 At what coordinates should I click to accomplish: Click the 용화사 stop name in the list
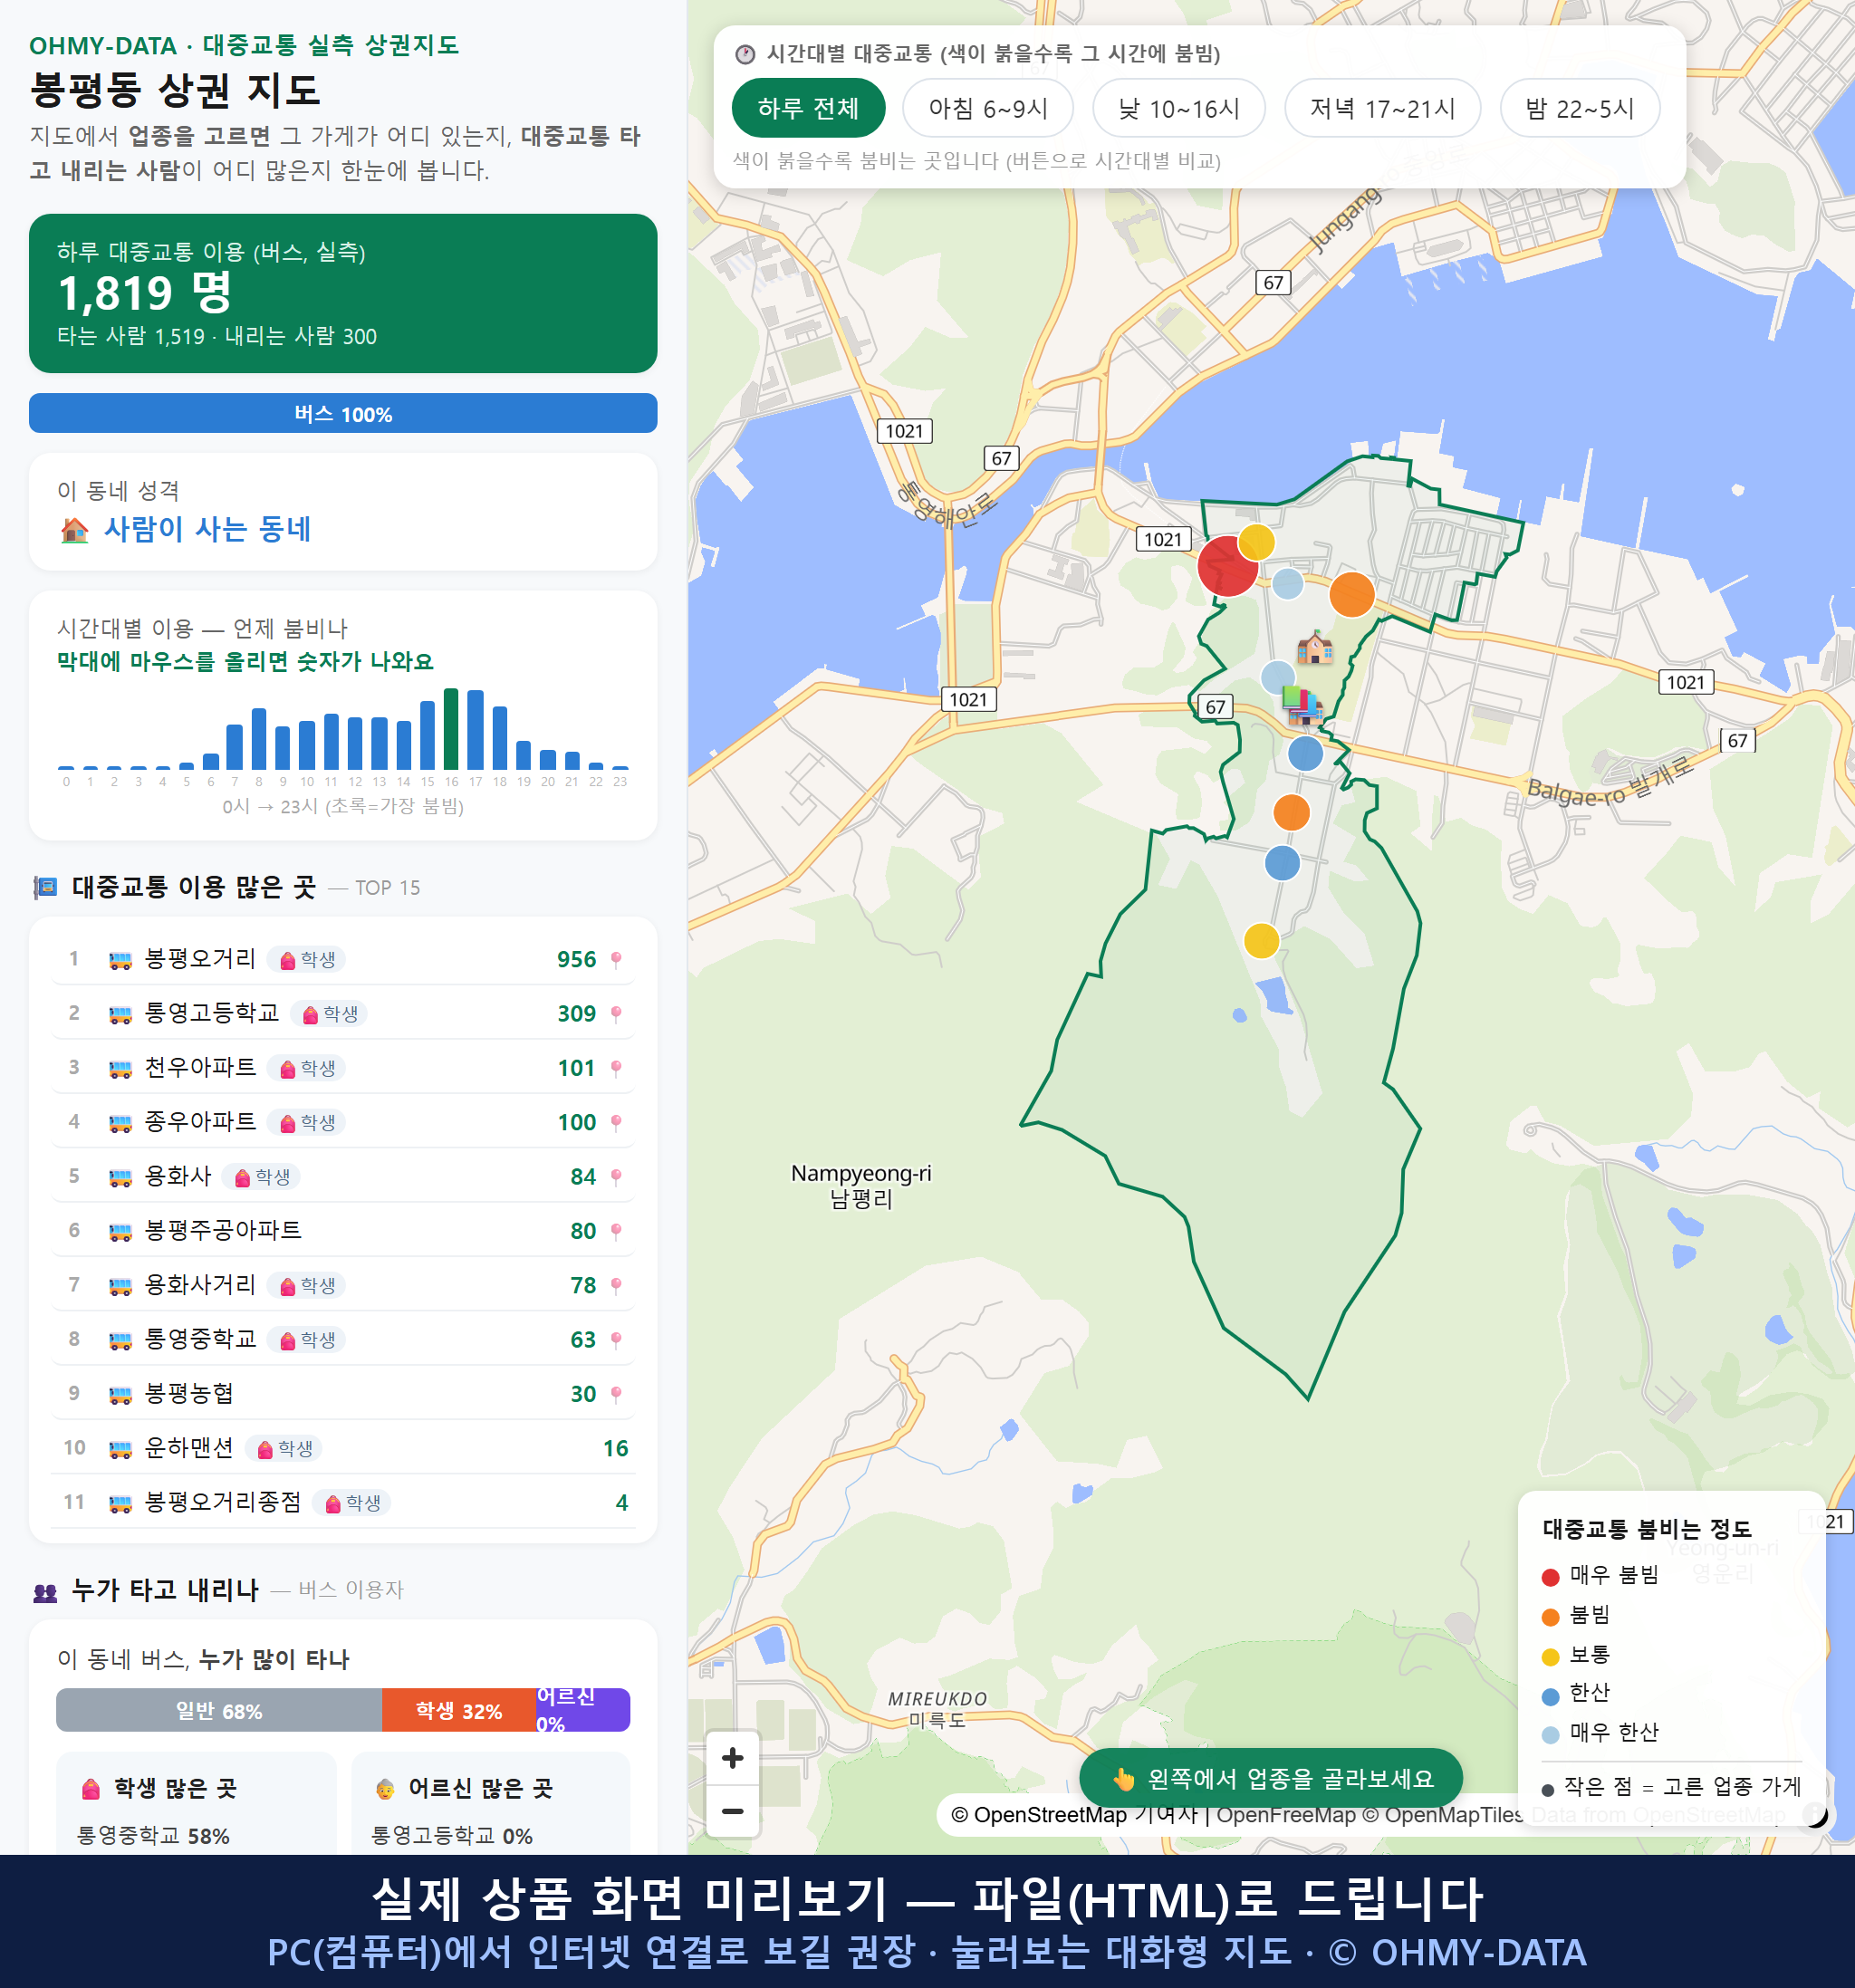pos(178,1176)
